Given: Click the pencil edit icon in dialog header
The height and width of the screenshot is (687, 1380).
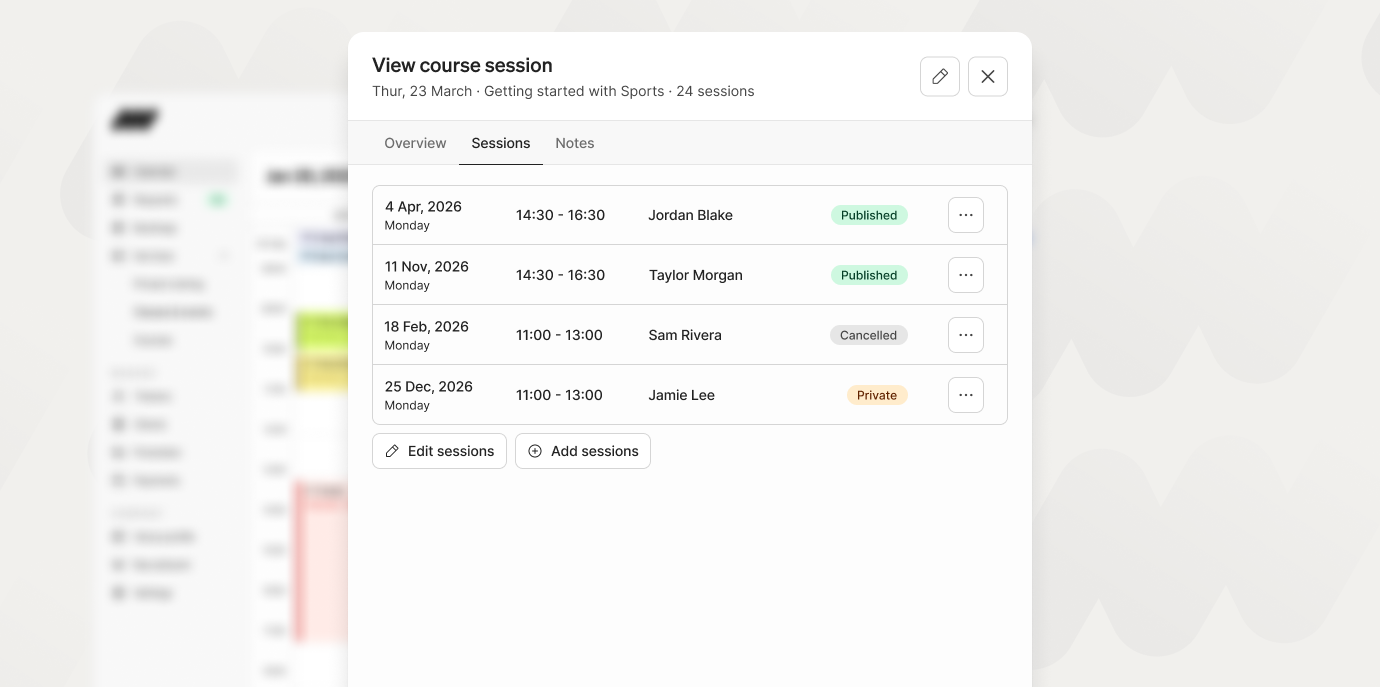Looking at the screenshot, I should [940, 77].
